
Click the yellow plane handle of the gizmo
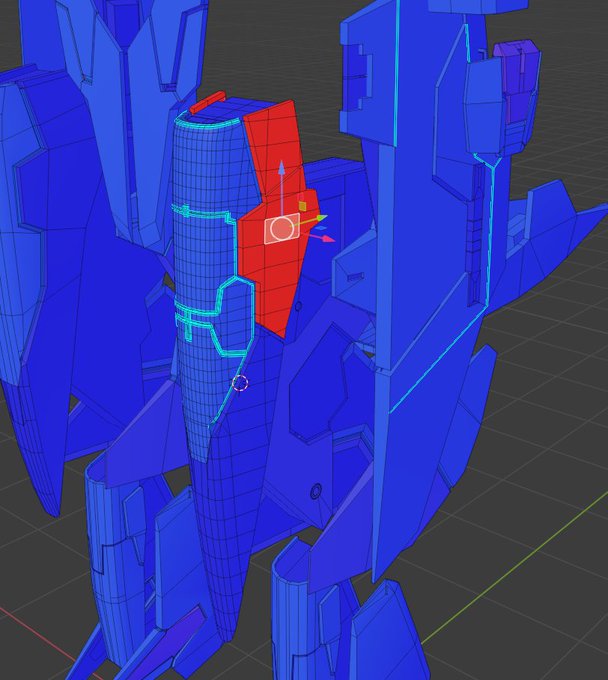click(302, 206)
